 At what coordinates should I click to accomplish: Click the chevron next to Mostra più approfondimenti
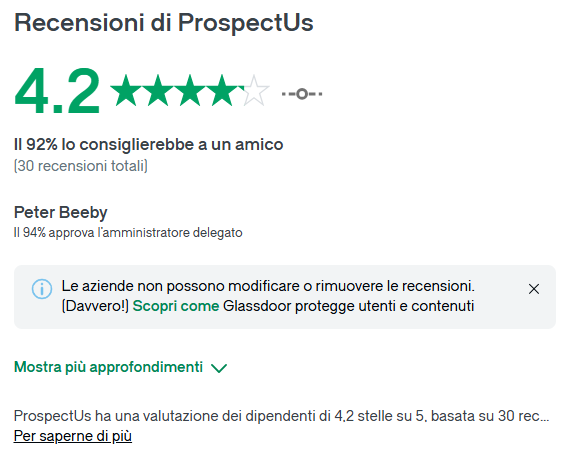pyautogui.click(x=219, y=368)
